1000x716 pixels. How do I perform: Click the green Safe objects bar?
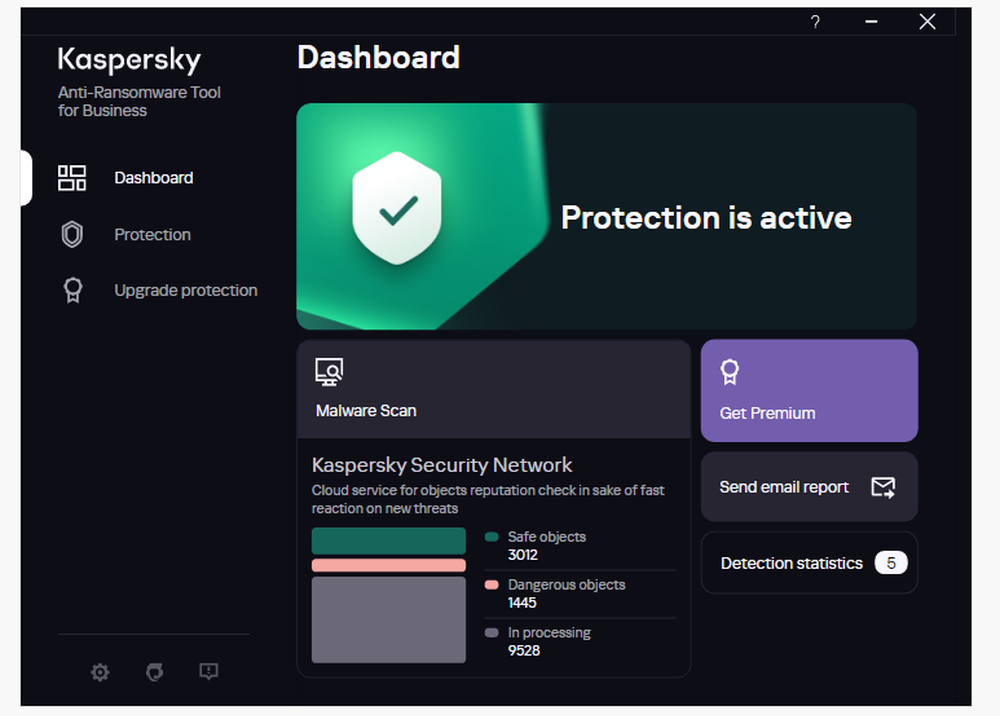coord(388,541)
